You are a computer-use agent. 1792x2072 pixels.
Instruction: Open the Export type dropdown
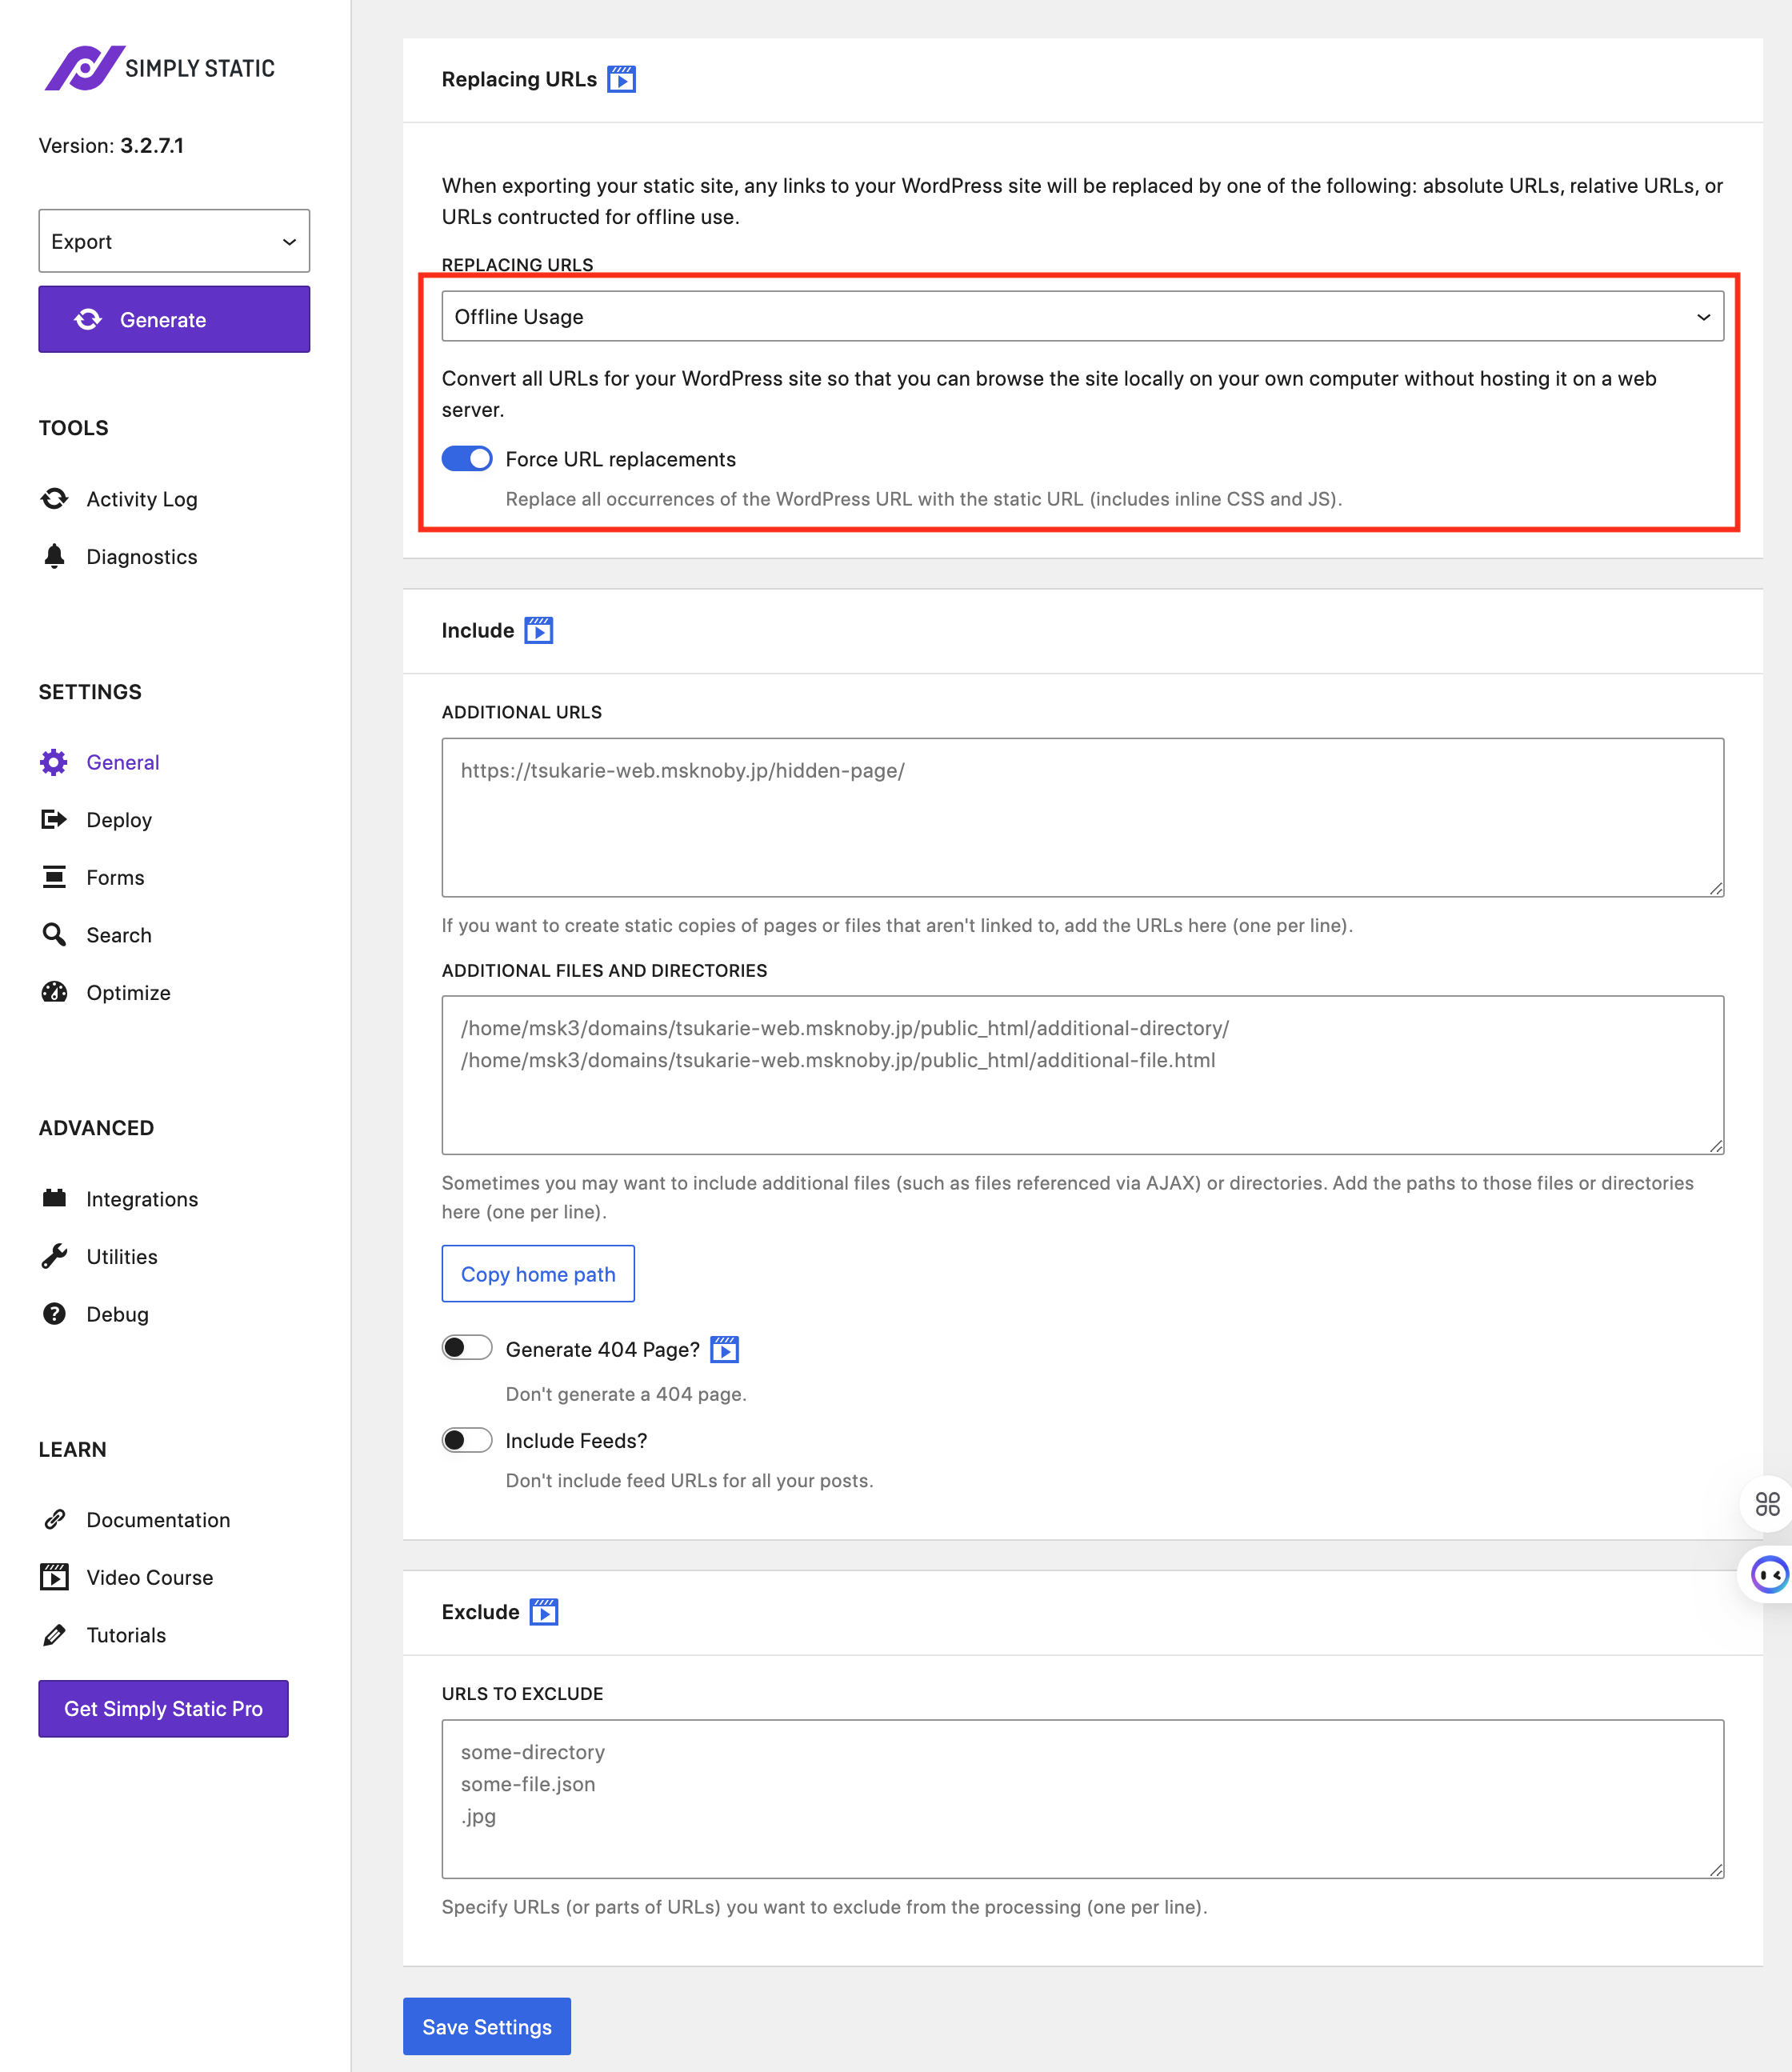[x=174, y=241]
